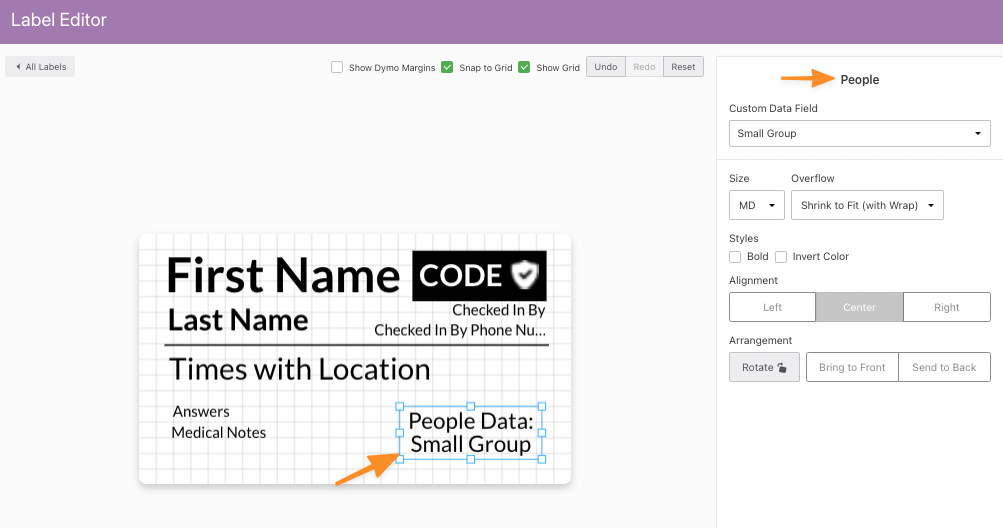Enable the Bold style checkbox
The width and height of the screenshot is (1003, 528).
[735, 257]
